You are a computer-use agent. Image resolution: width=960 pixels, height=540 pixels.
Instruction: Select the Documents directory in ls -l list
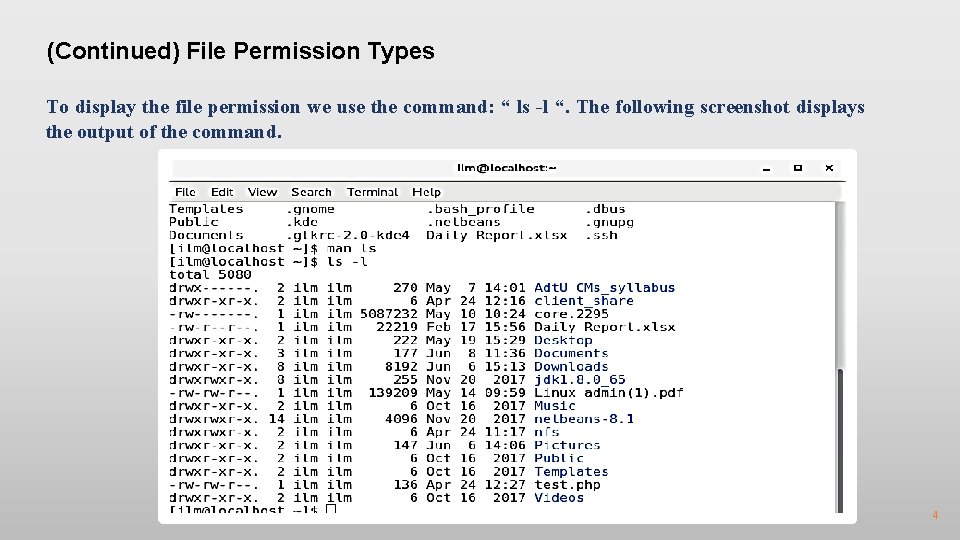(571, 353)
